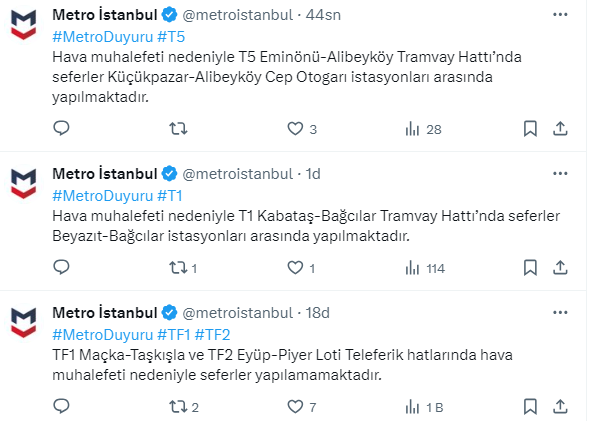Open #MetroDuyuru hashtag in the T1 tweet

click(x=103, y=196)
